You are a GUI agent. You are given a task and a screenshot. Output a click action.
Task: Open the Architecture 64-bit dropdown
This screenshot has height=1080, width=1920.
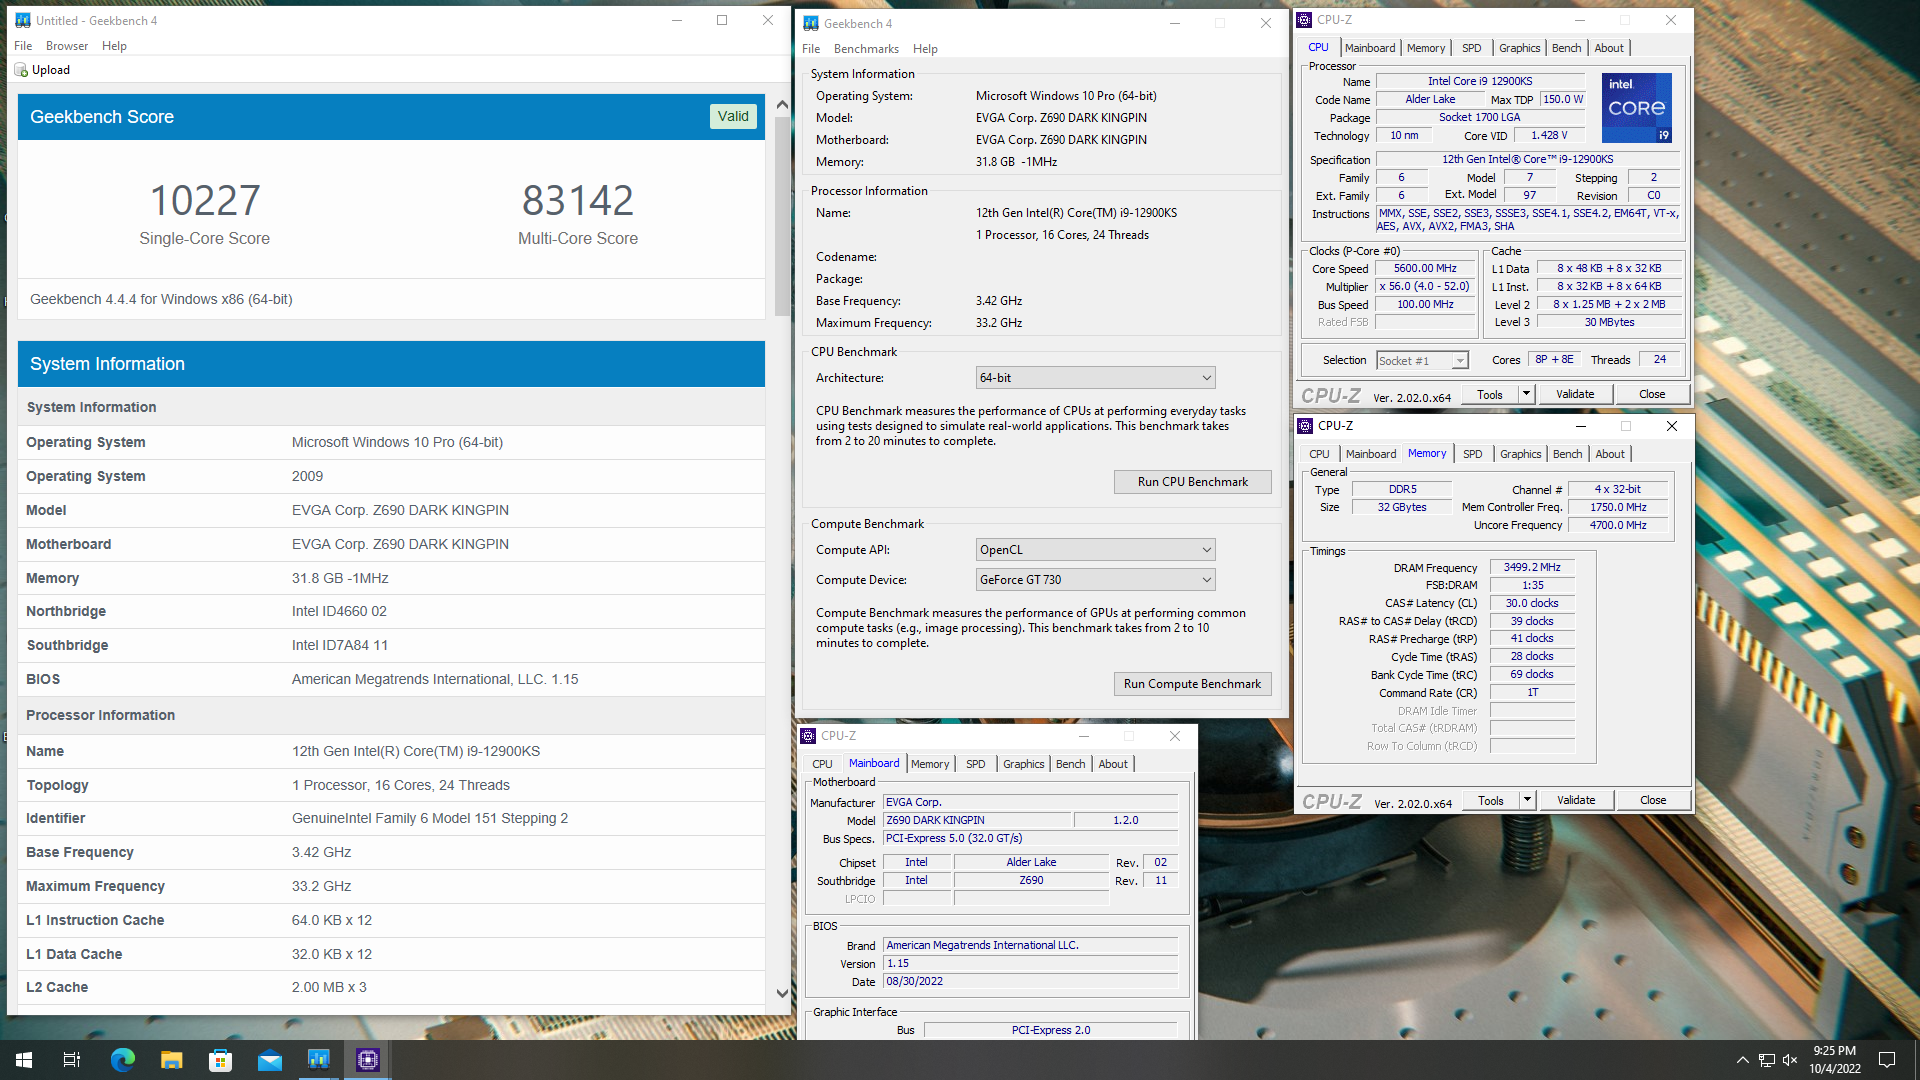point(1095,377)
